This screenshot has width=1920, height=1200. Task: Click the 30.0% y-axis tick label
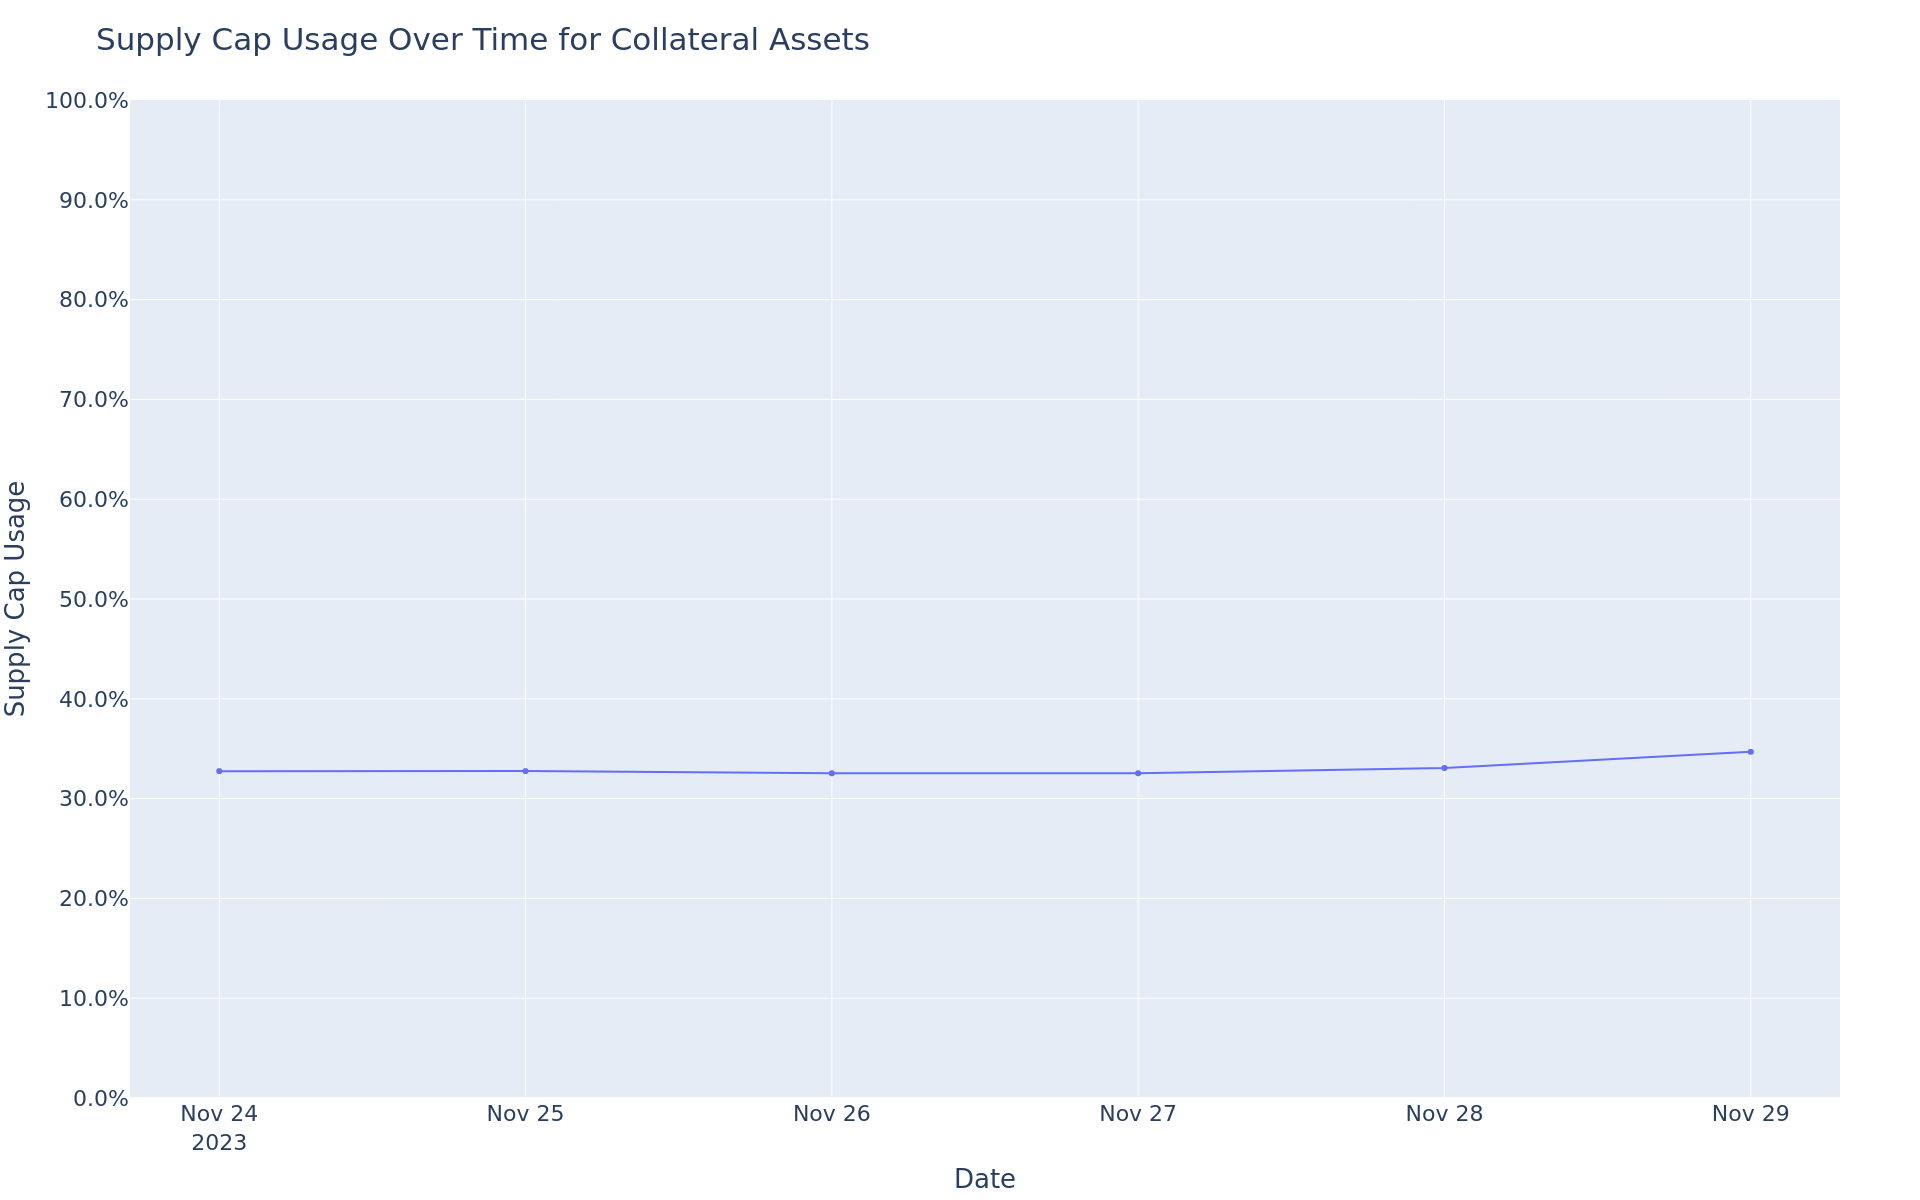pyautogui.click(x=94, y=799)
